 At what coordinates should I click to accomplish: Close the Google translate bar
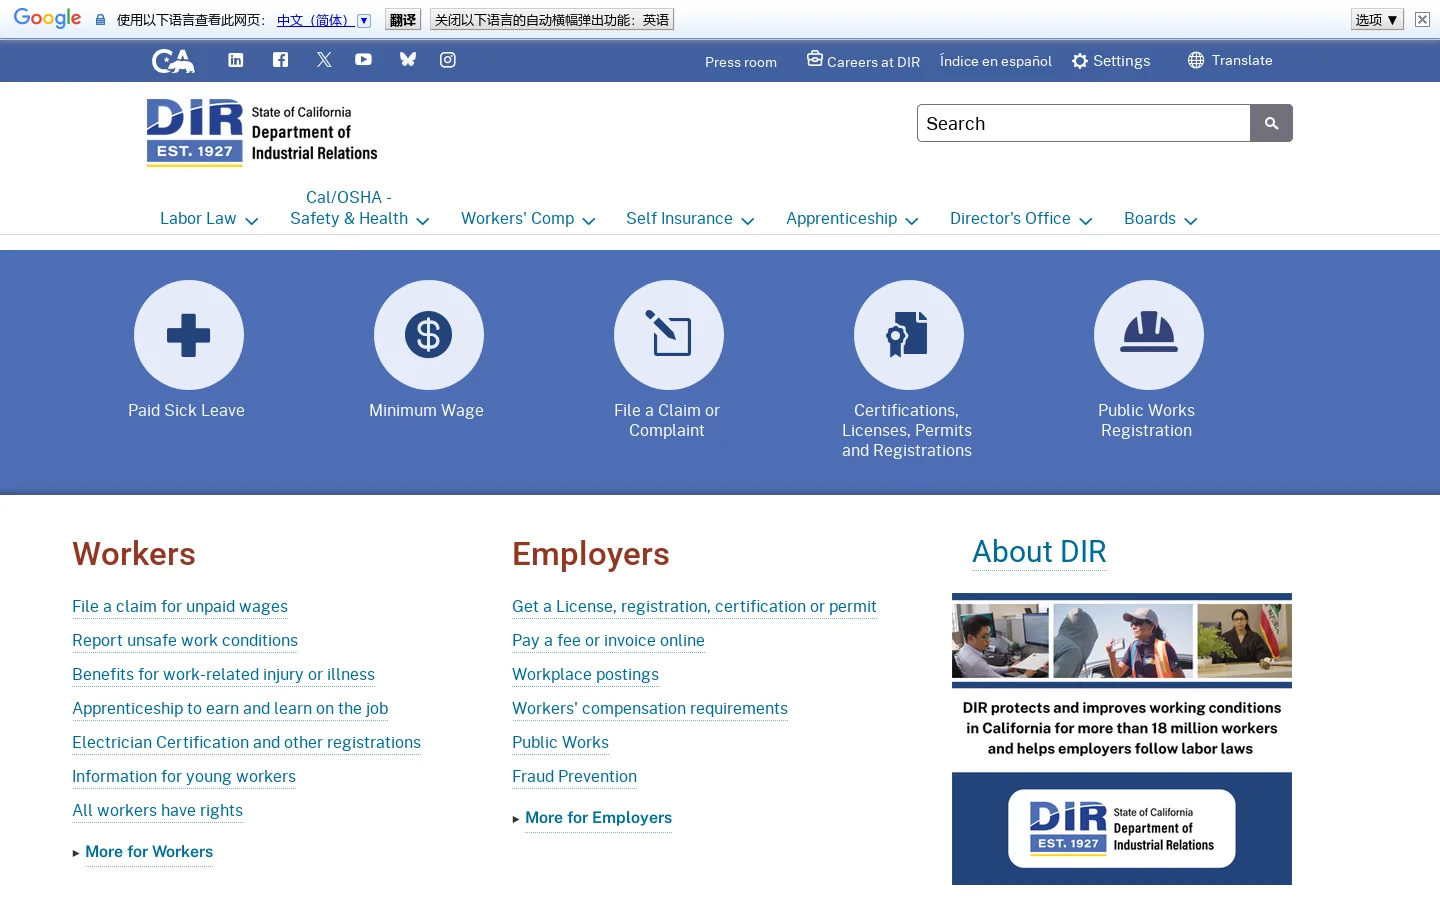click(1422, 19)
